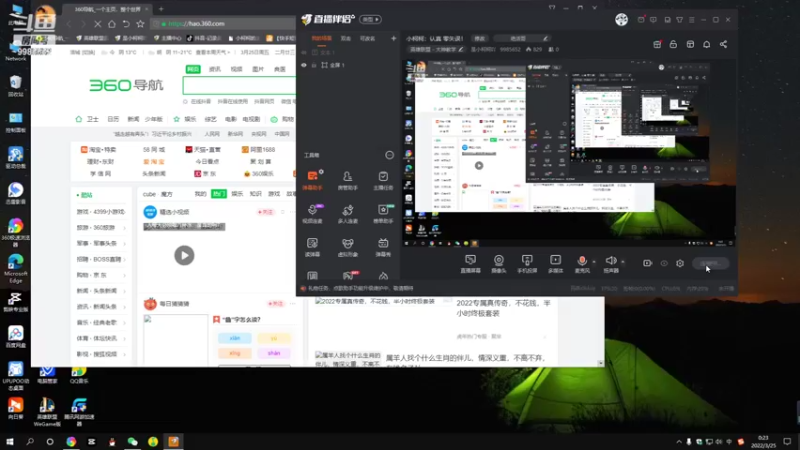This screenshot has height=450, width=800.
Task: Click the gift box icon in streaming app header
Action: click(x=657, y=44)
